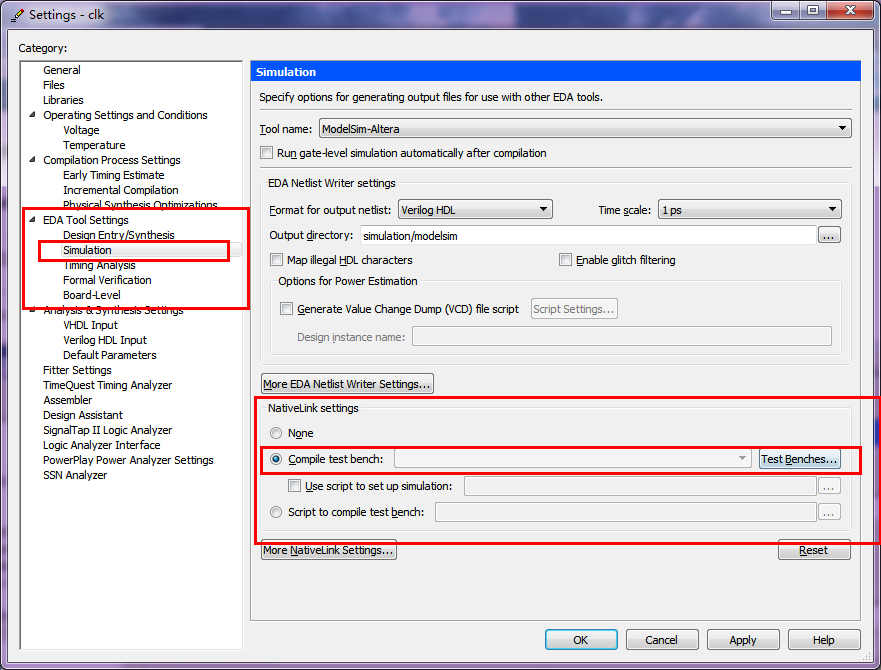
Task: Open Format for output netlist dropdown
Action: point(475,210)
